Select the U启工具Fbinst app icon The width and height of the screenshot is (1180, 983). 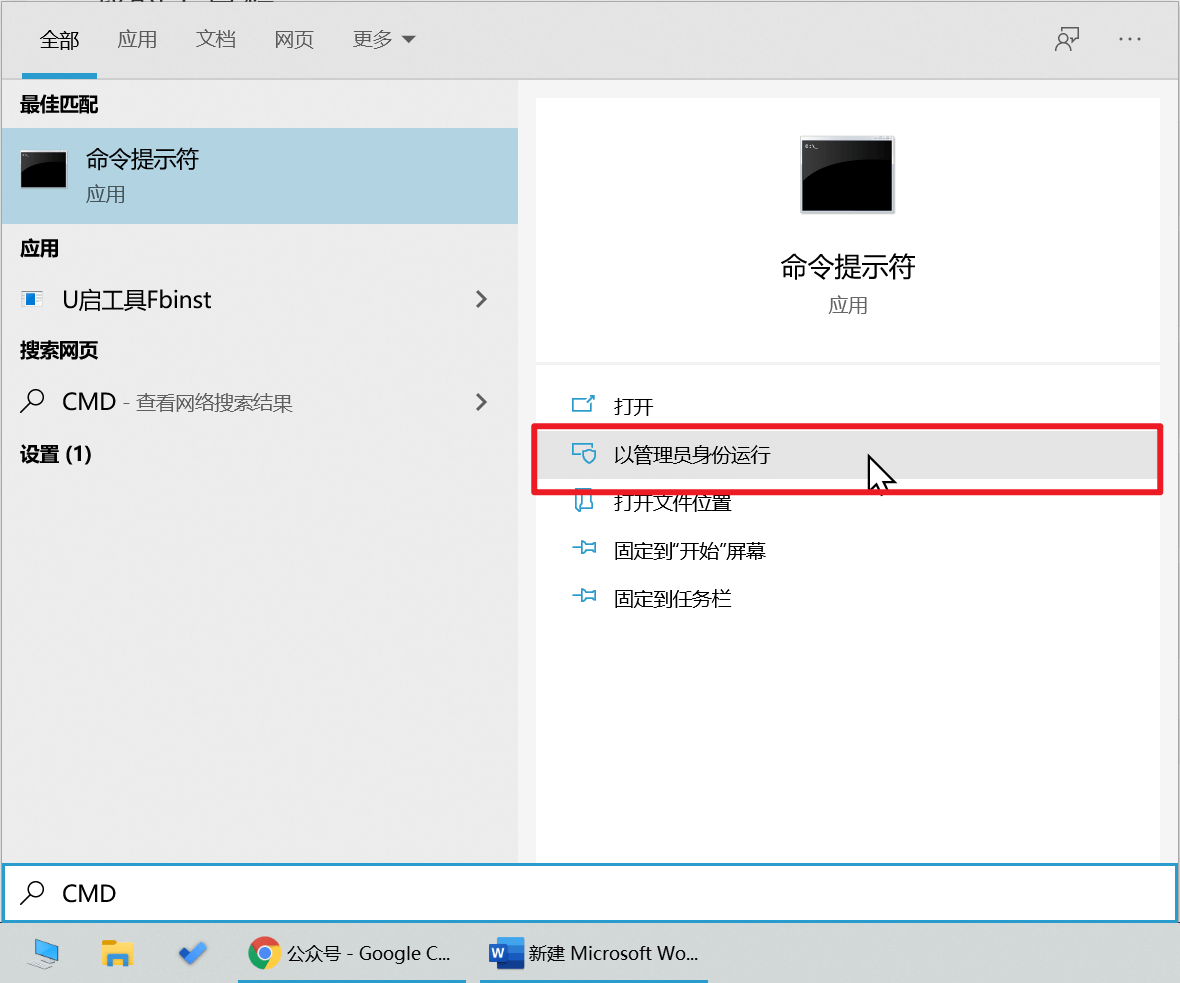click(x=31, y=299)
